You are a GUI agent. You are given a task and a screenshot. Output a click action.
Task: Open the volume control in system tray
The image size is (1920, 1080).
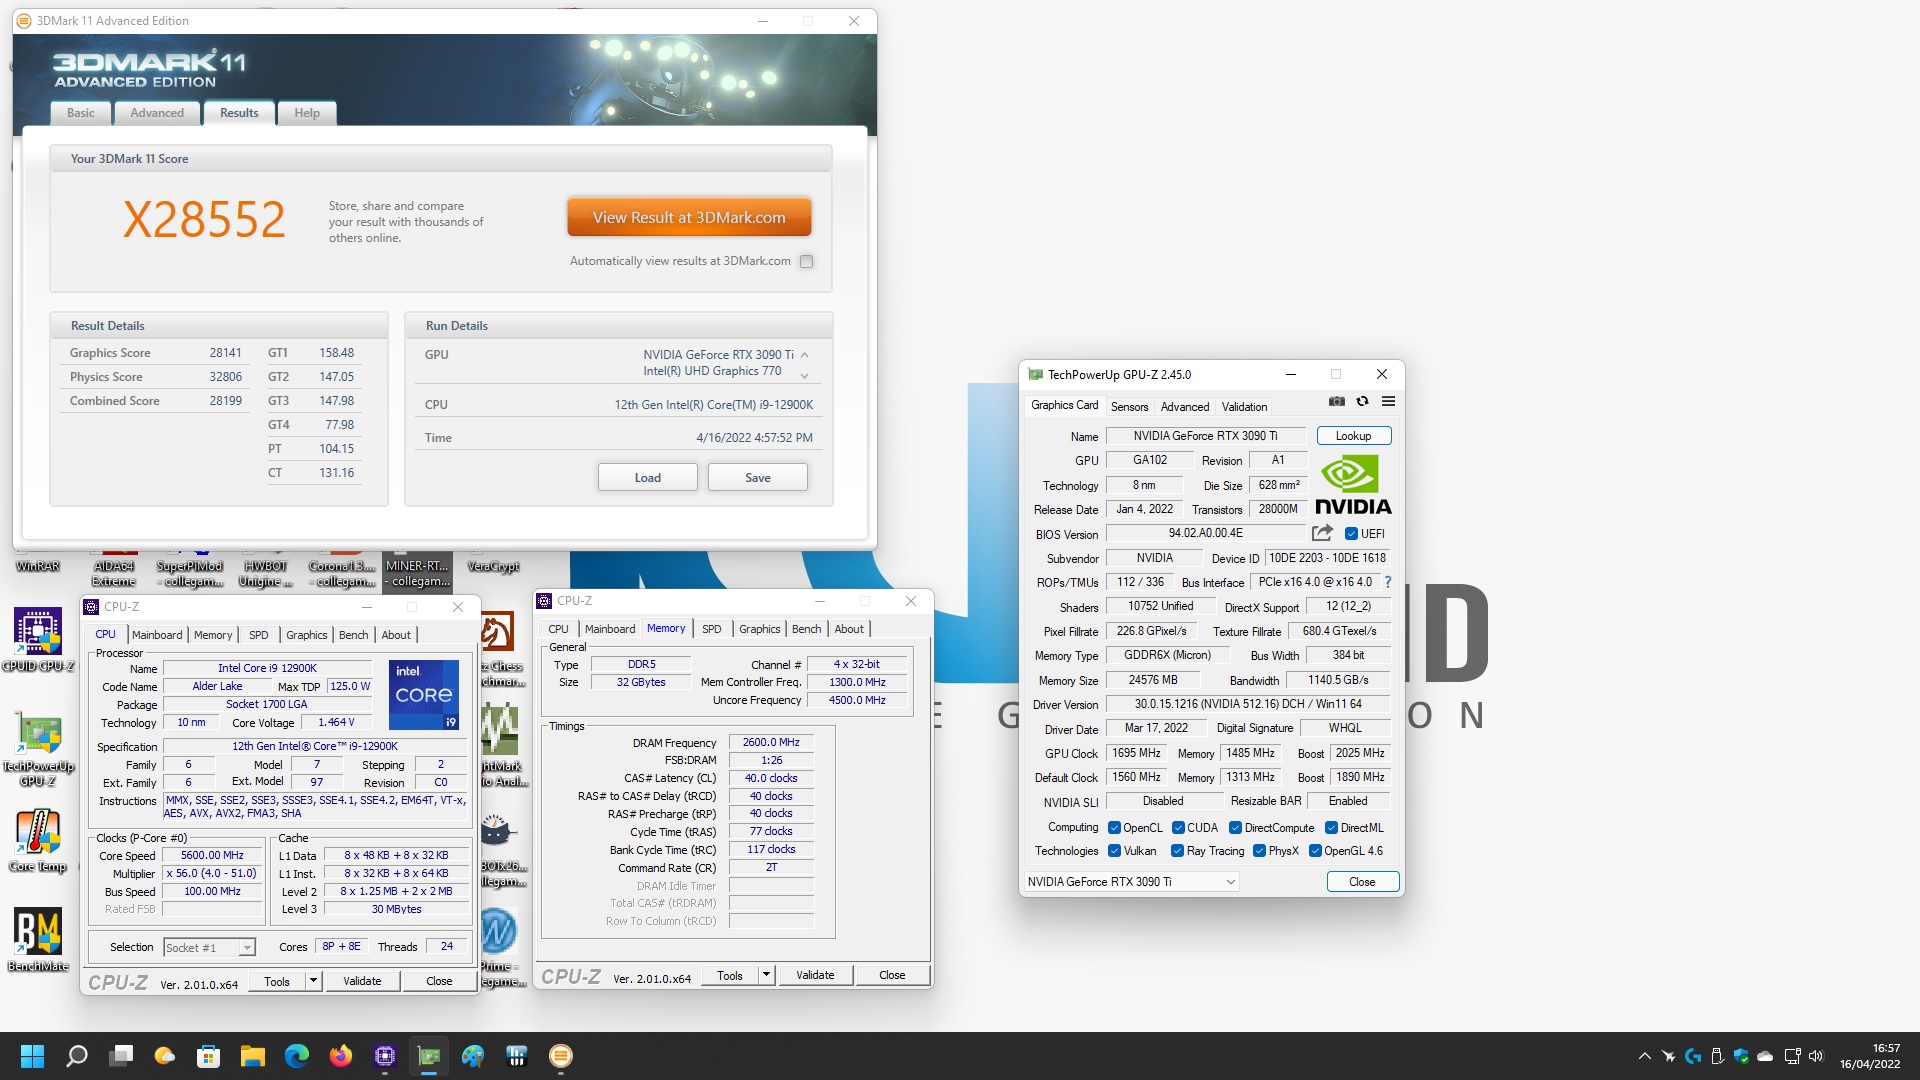tap(1816, 1056)
